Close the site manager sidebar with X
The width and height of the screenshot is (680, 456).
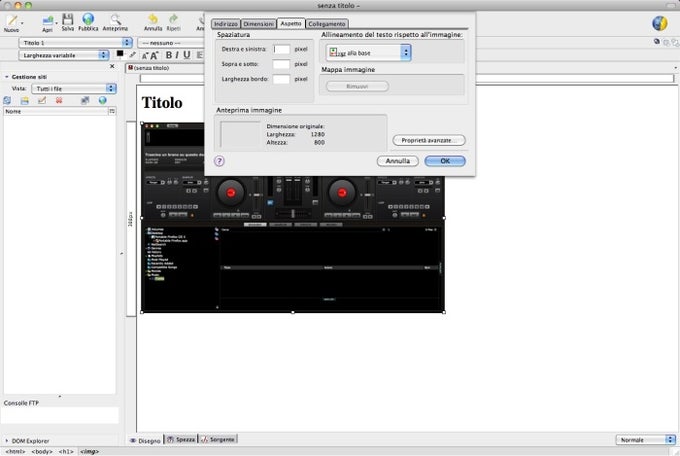point(112,66)
